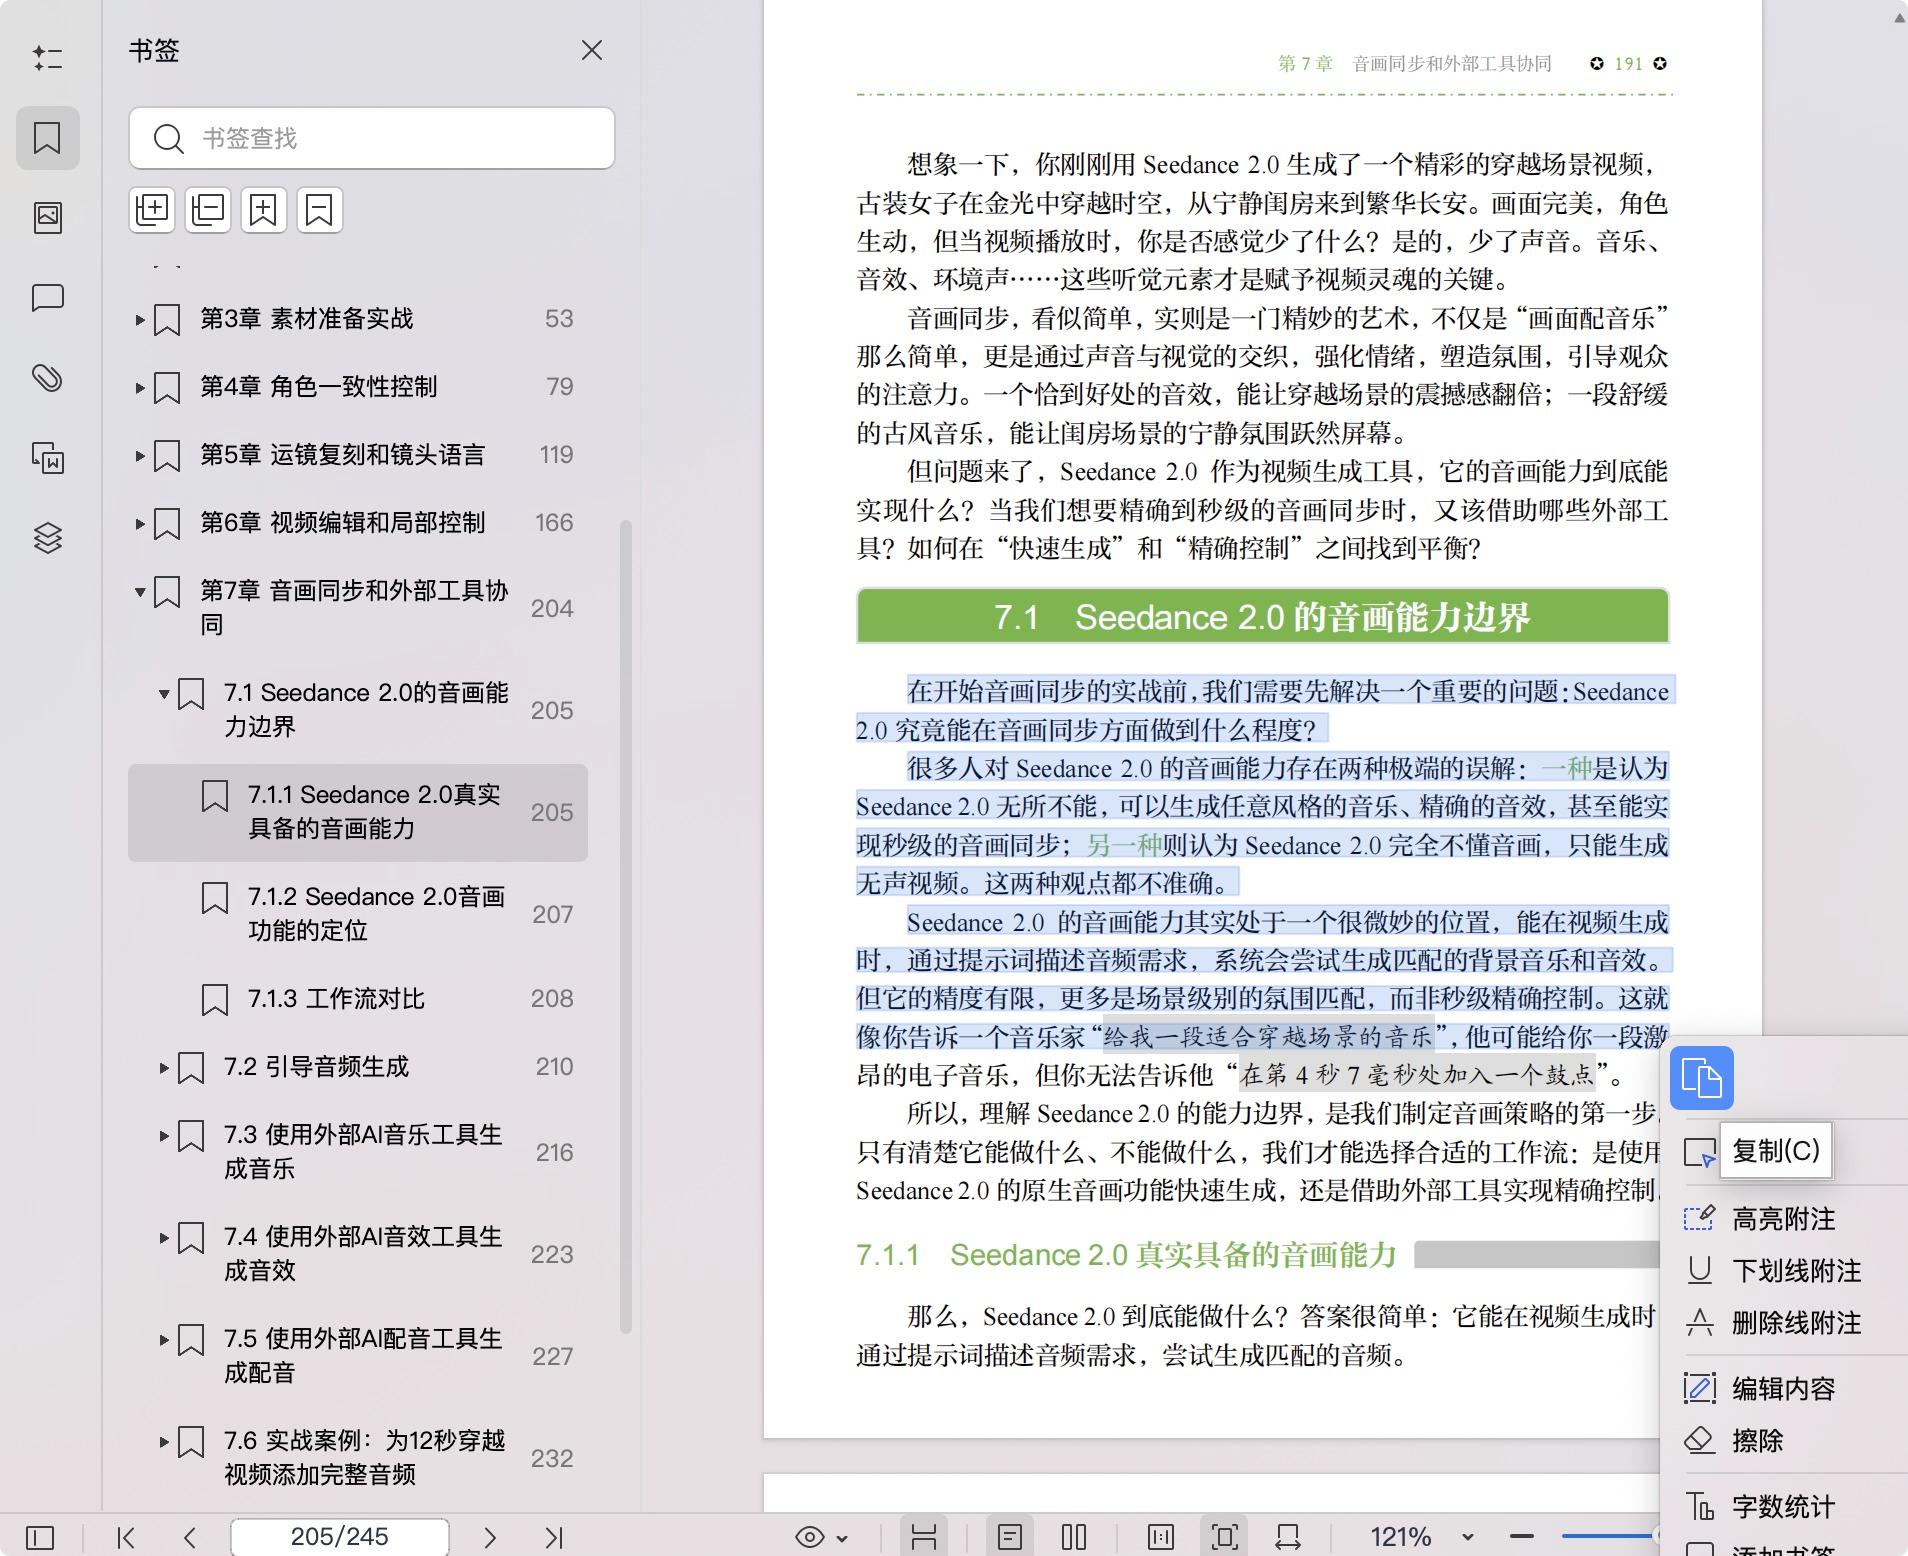
Task: Go to bookmark 7.1.3 工作流对比
Action: point(358,998)
